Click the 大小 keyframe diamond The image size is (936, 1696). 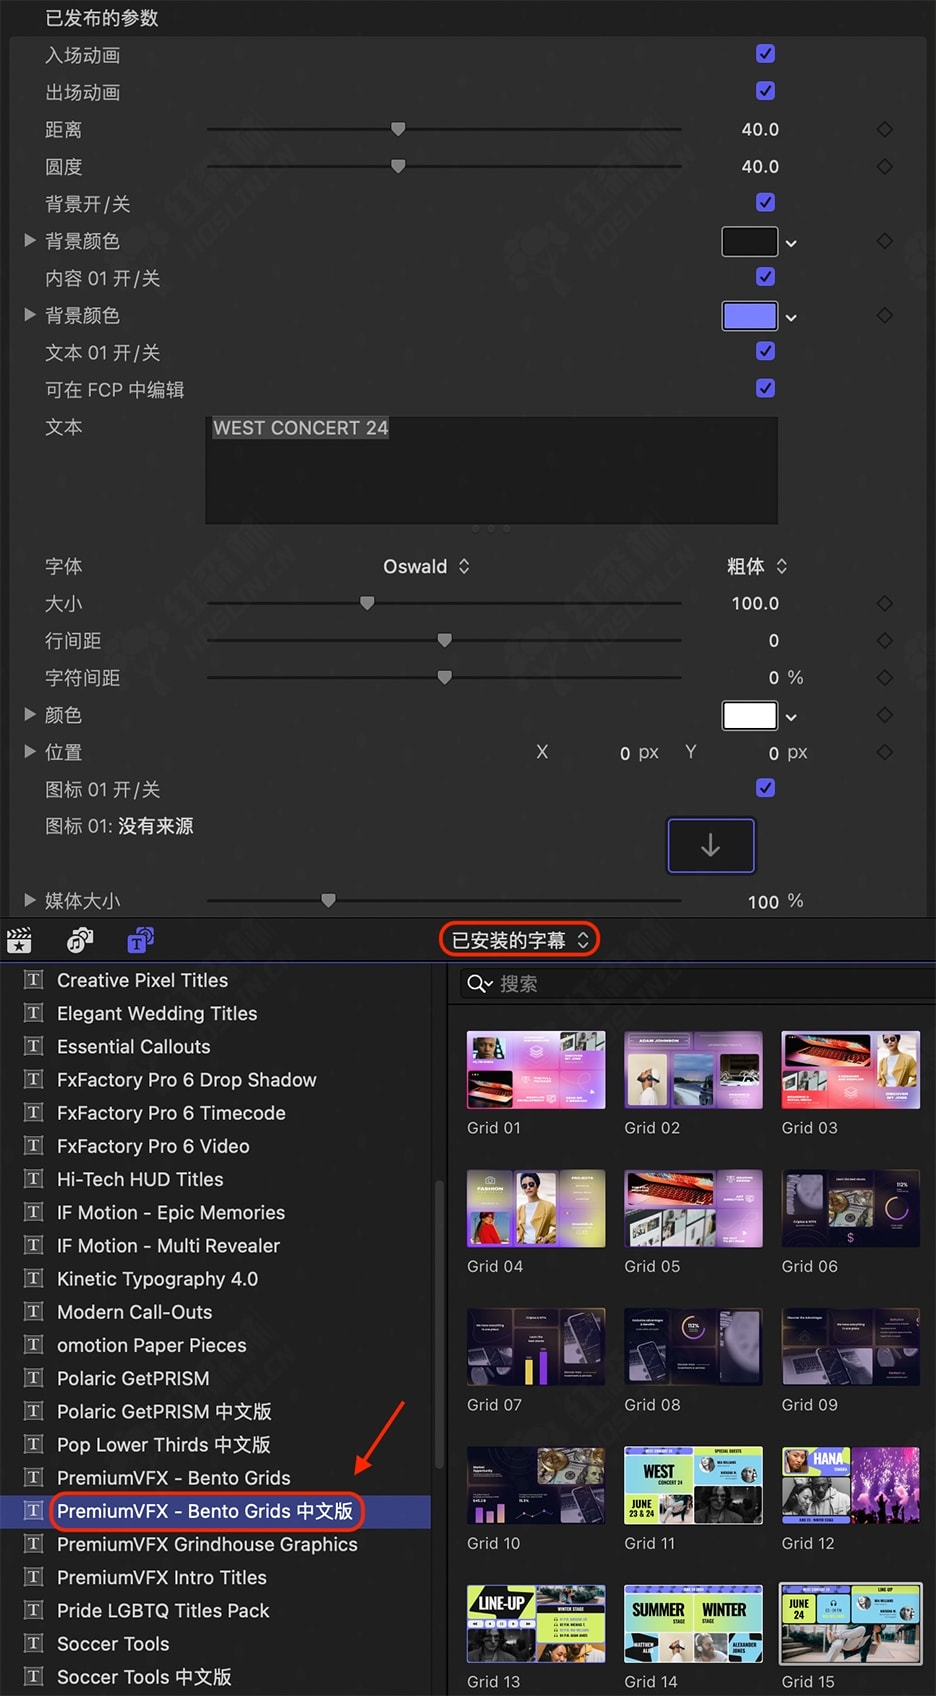point(885,603)
